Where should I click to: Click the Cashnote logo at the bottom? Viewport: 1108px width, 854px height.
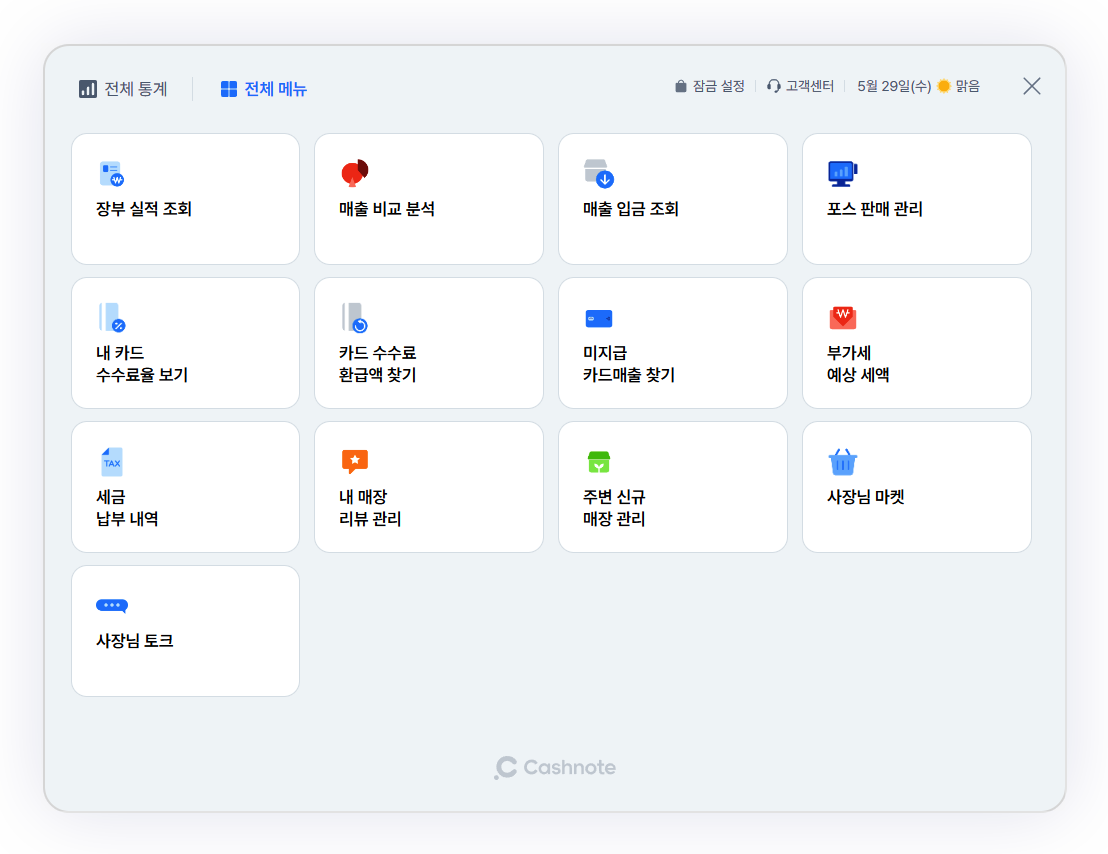(555, 768)
